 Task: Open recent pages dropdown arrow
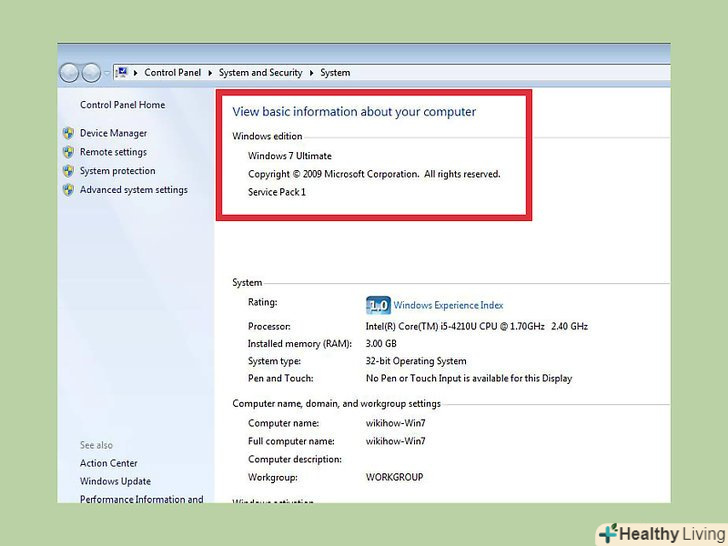(107, 73)
